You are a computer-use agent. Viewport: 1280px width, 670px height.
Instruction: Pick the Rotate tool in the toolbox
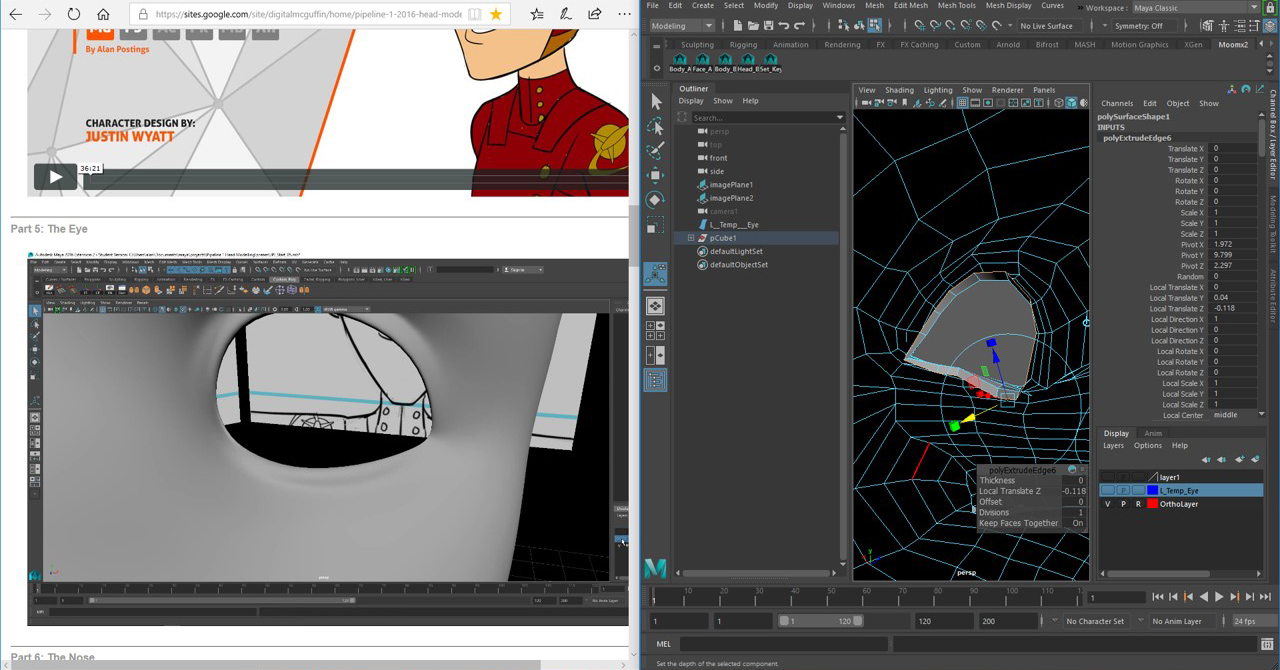tap(656, 200)
